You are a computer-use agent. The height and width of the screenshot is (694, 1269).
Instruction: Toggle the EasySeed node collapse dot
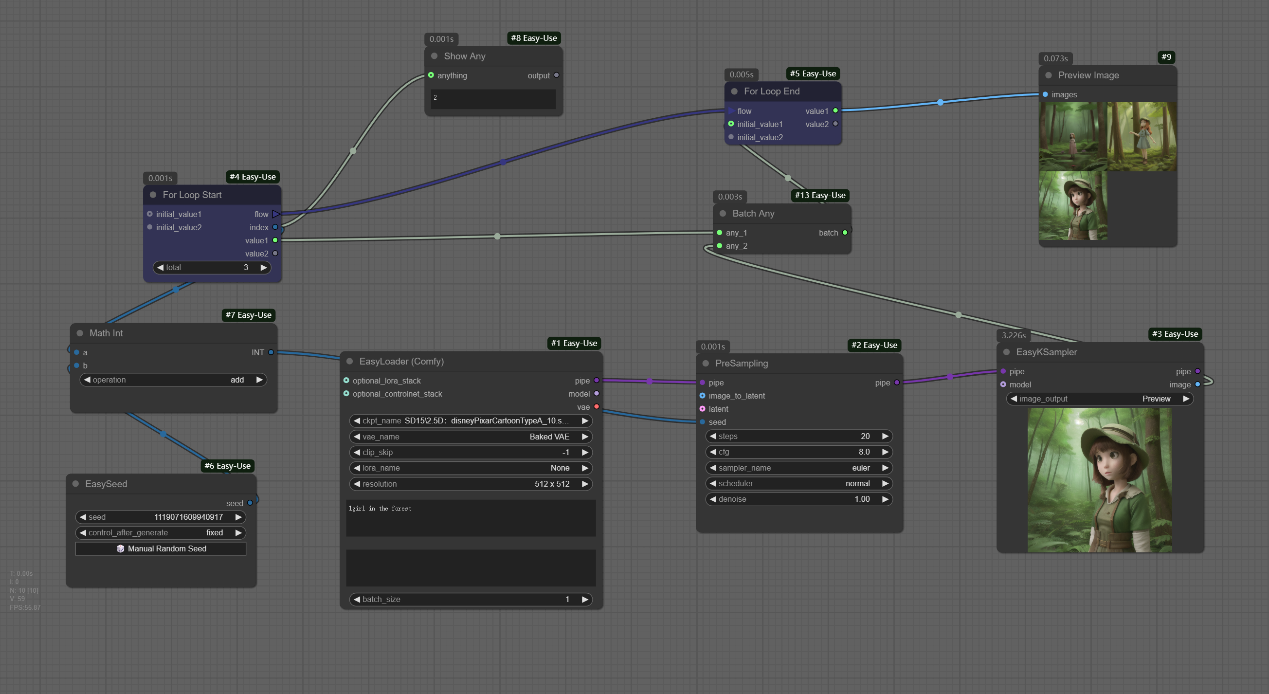point(76,484)
